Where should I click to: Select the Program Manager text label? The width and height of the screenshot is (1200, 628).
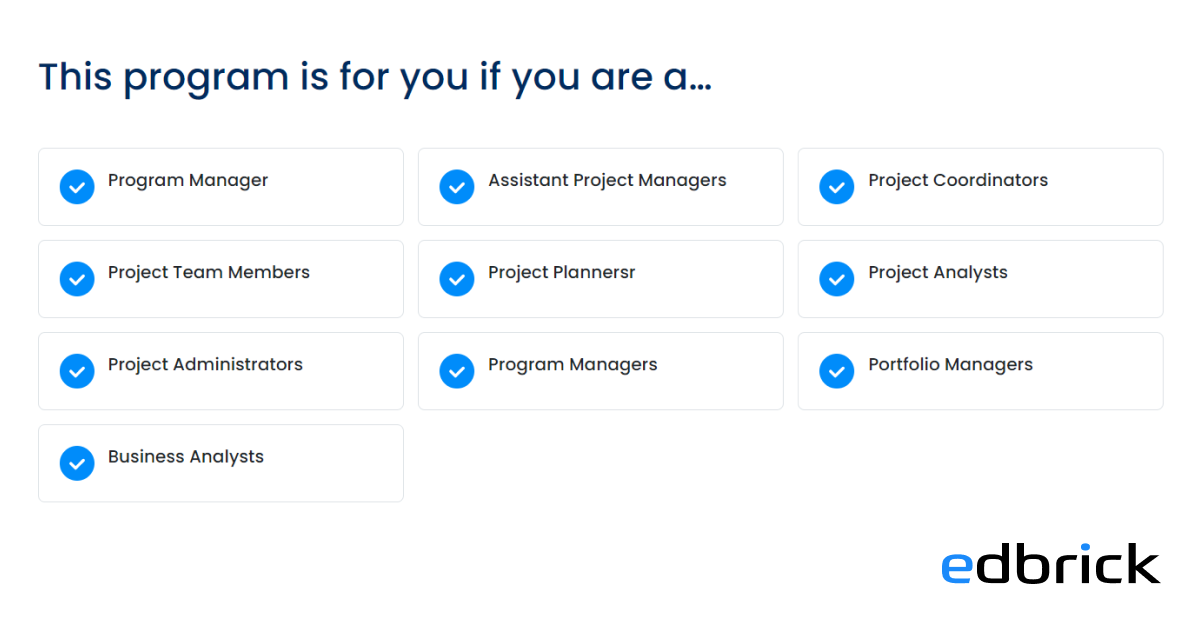[x=188, y=181]
